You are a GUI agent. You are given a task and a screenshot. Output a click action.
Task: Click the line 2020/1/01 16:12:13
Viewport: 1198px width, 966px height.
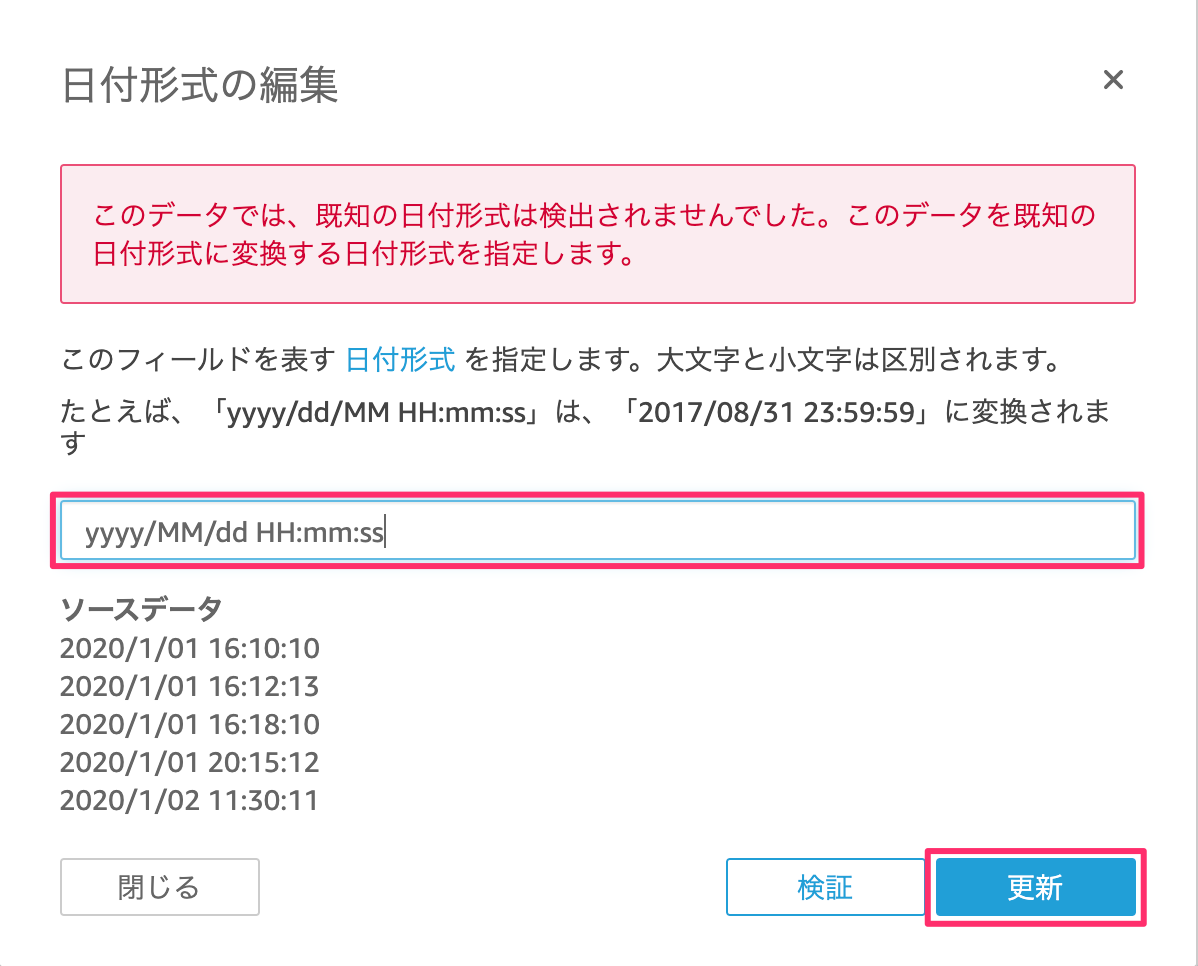189,687
